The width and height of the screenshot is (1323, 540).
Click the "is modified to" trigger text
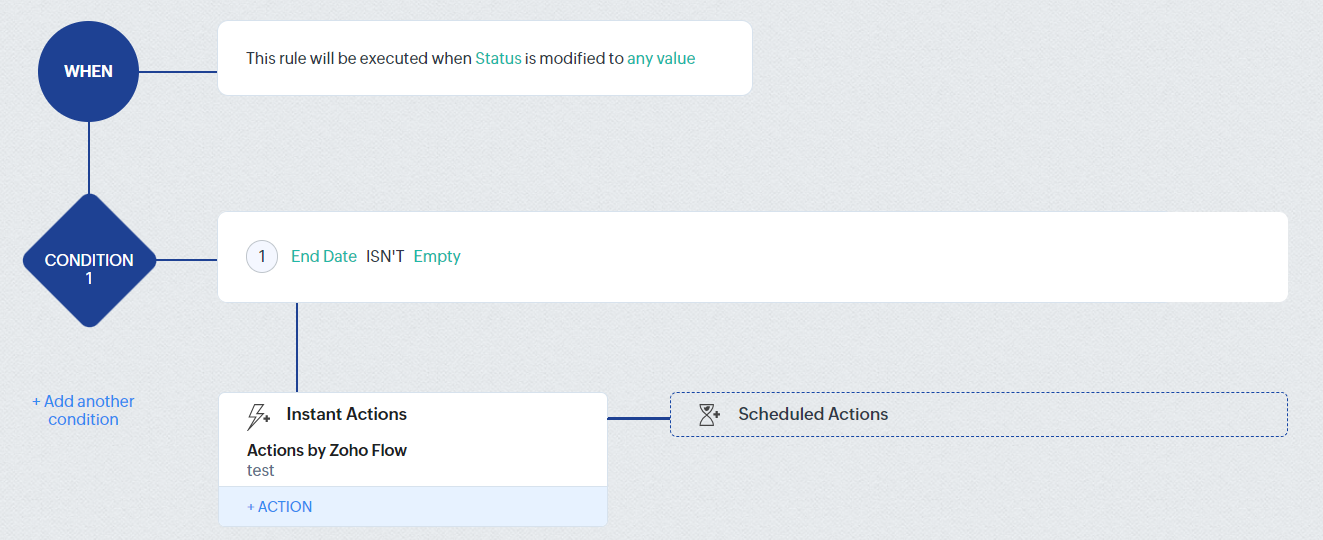coord(574,58)
